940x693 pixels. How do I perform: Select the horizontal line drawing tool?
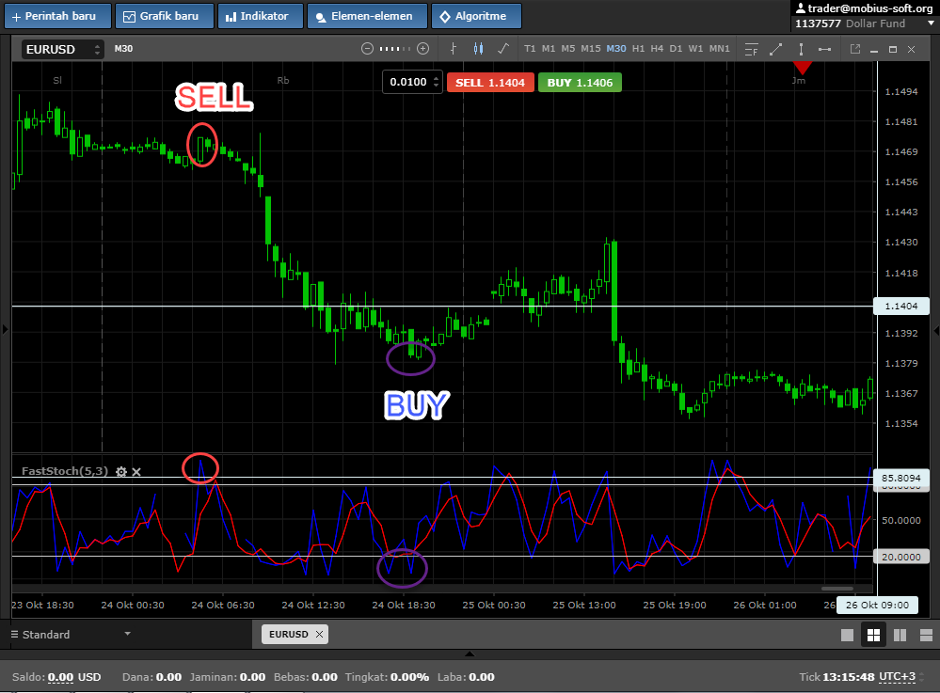(825, 49)
